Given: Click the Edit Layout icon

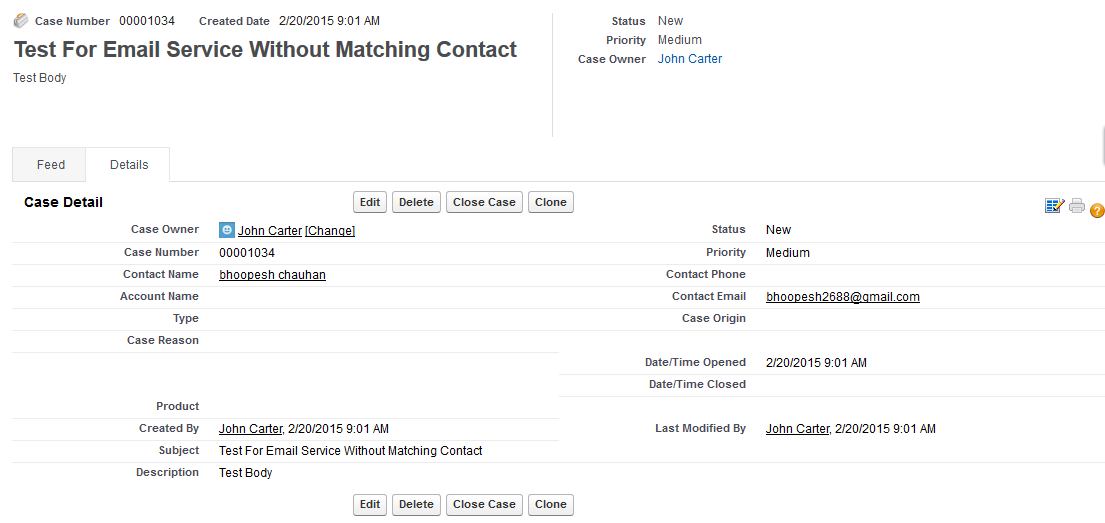Looking at the screenshot, I should click(1054, 206).
